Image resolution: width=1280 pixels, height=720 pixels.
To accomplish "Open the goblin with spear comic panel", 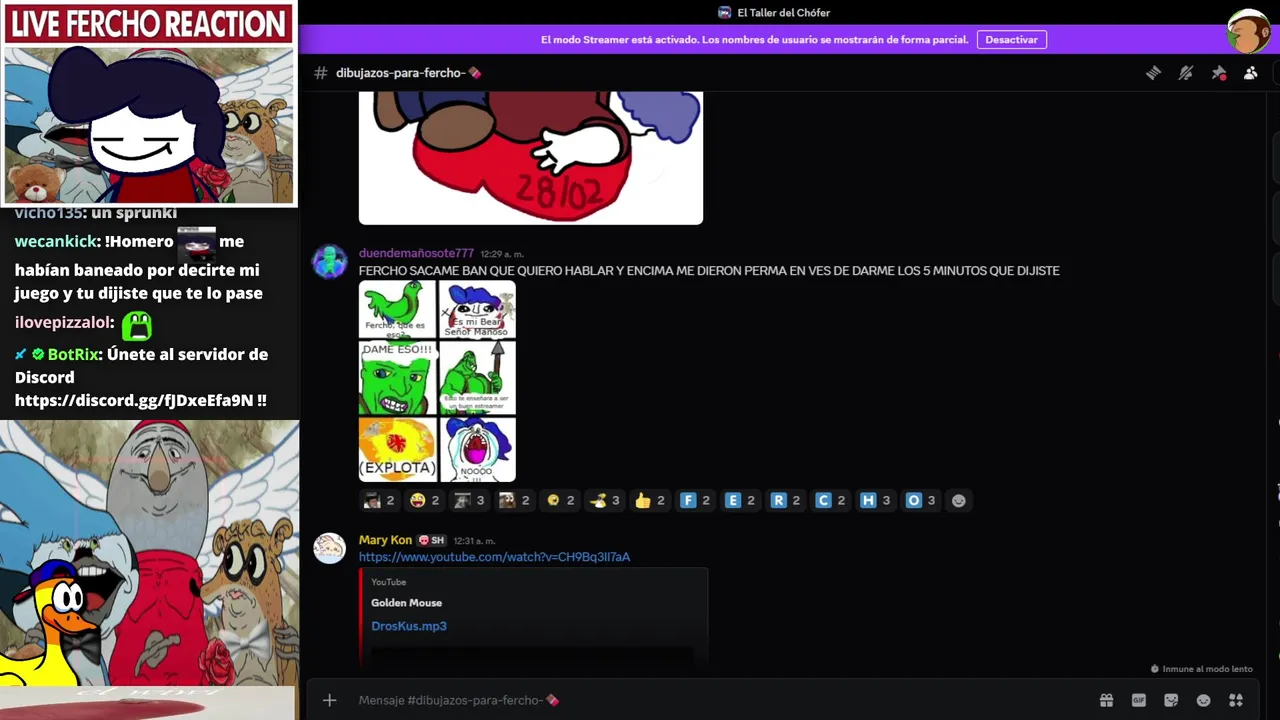I will click(477, 378).
